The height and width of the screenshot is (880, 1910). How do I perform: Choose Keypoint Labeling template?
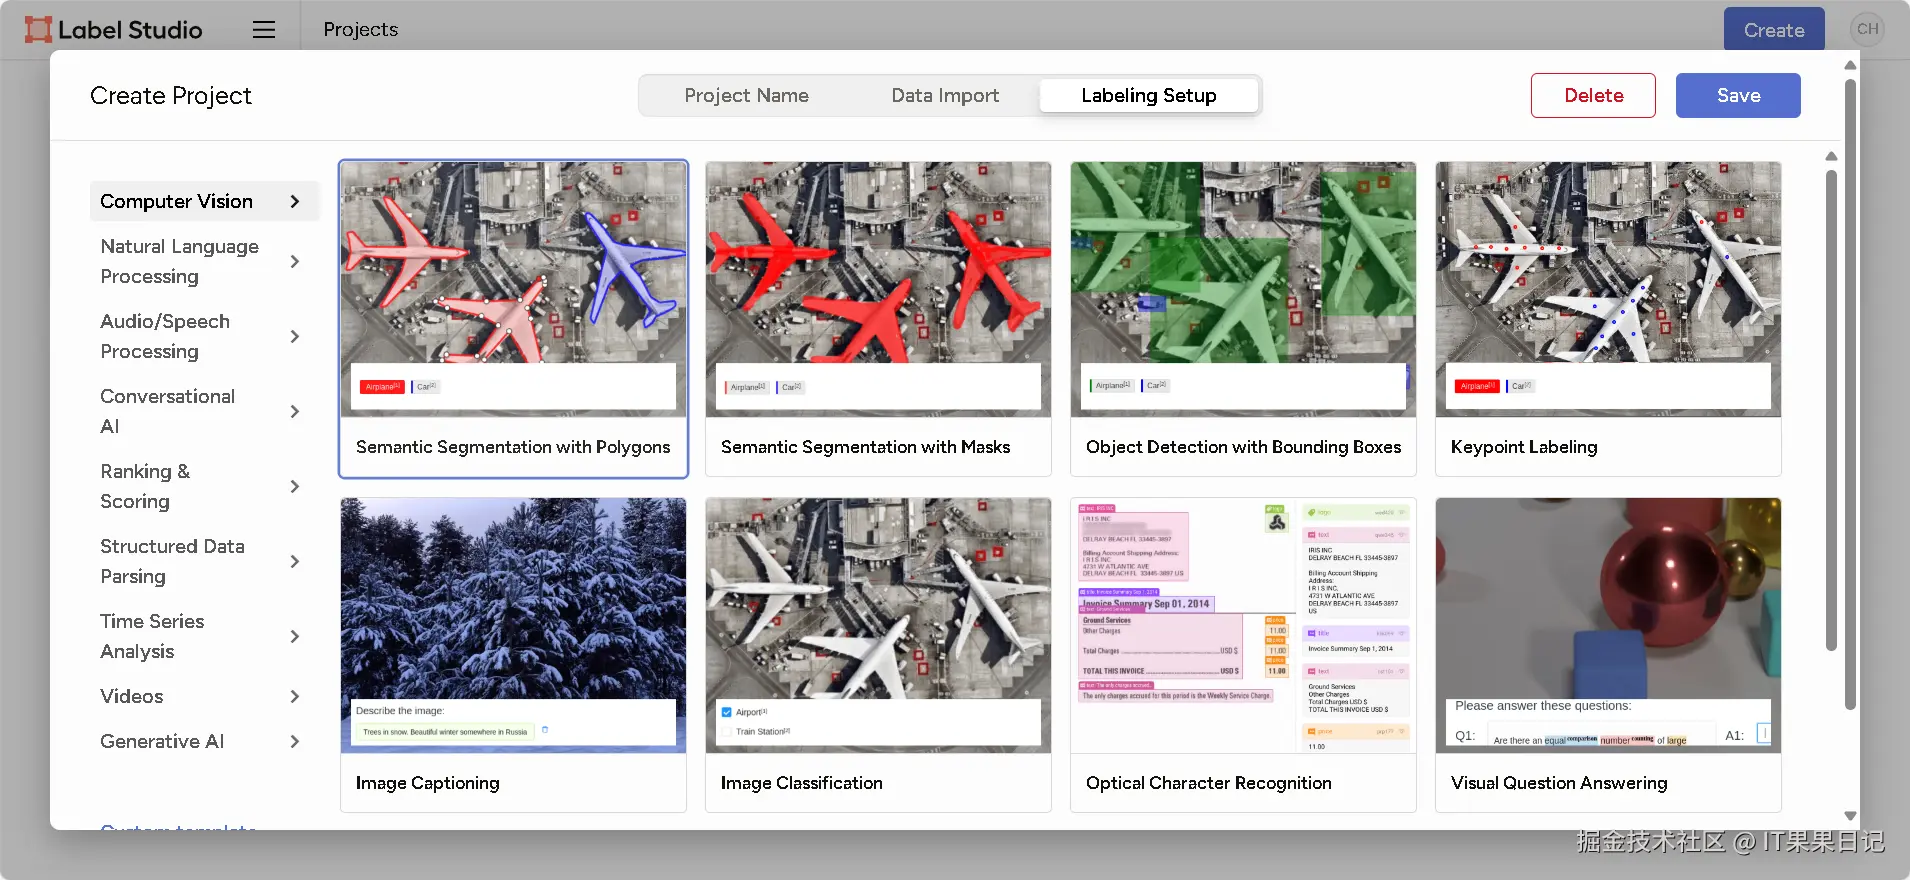pyautogui.click(x=1608, y=319)
